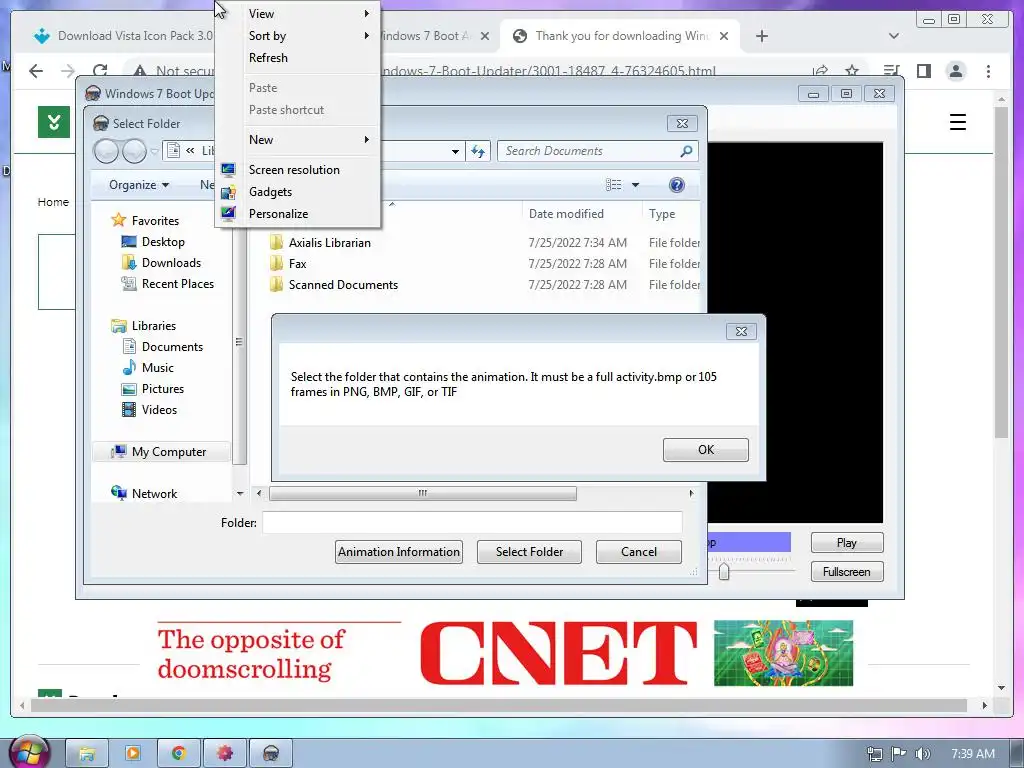Open the address bar history dropdown
The image size is (1024, 768).
[x=455, y=152]
